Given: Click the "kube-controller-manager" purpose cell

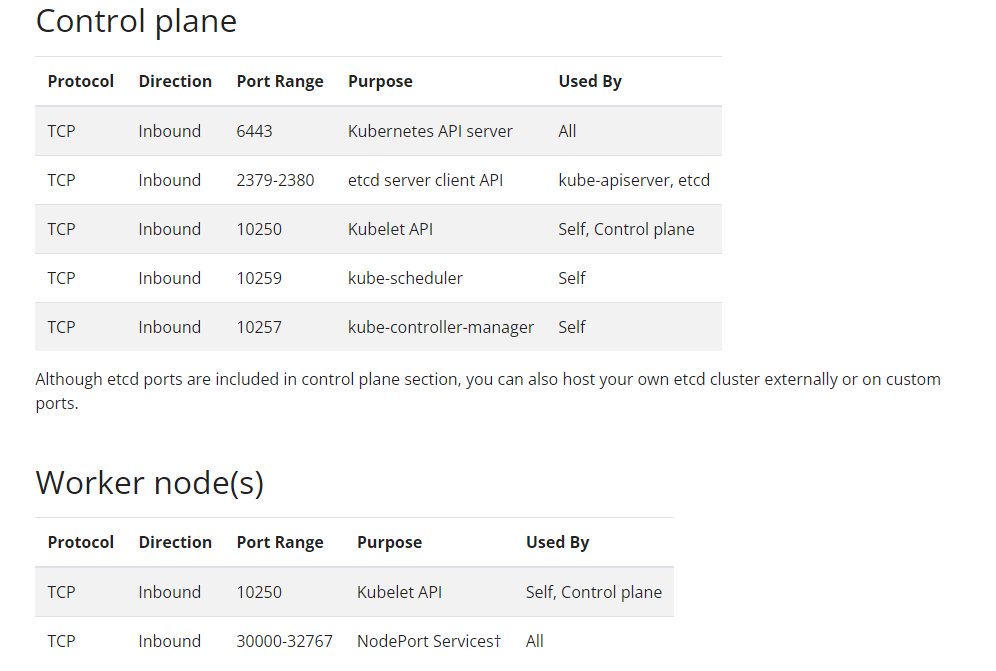Looking at the screenshot, I should pos(441,327).
